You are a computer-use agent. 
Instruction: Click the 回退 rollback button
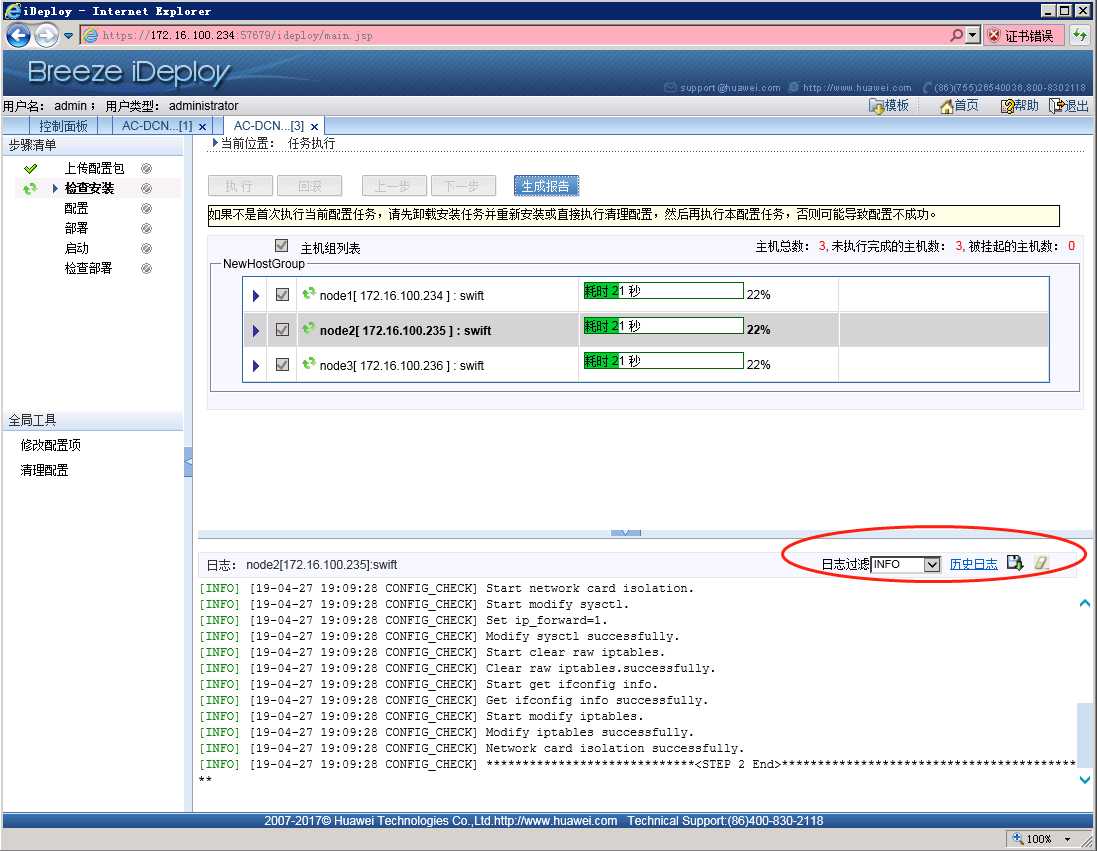click(309, 185)
